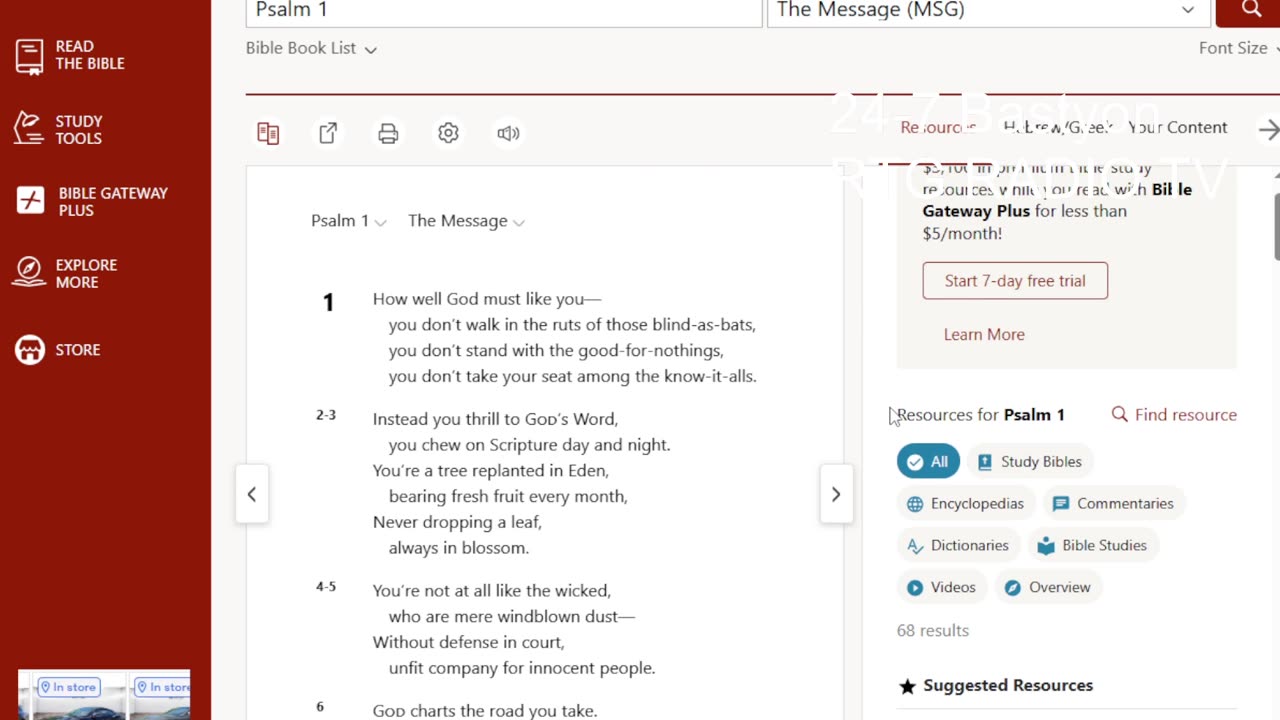Open the Store icon in sidebar

pos(30,350)
